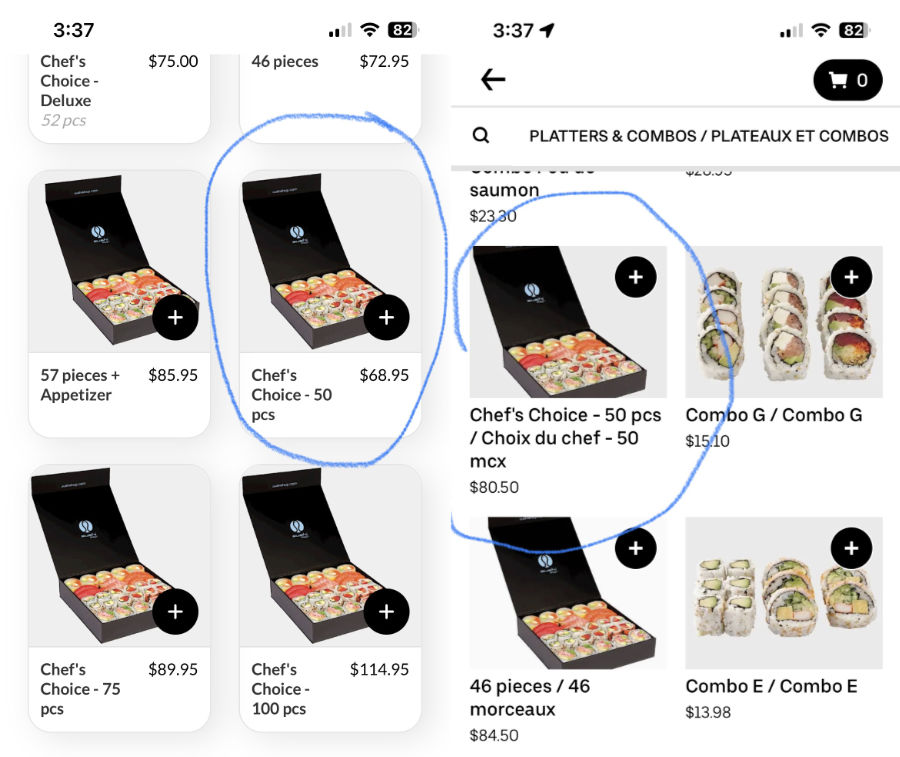Open the cart showing 0 items
The width and height of the screenshot is (900, 757).
848,80
